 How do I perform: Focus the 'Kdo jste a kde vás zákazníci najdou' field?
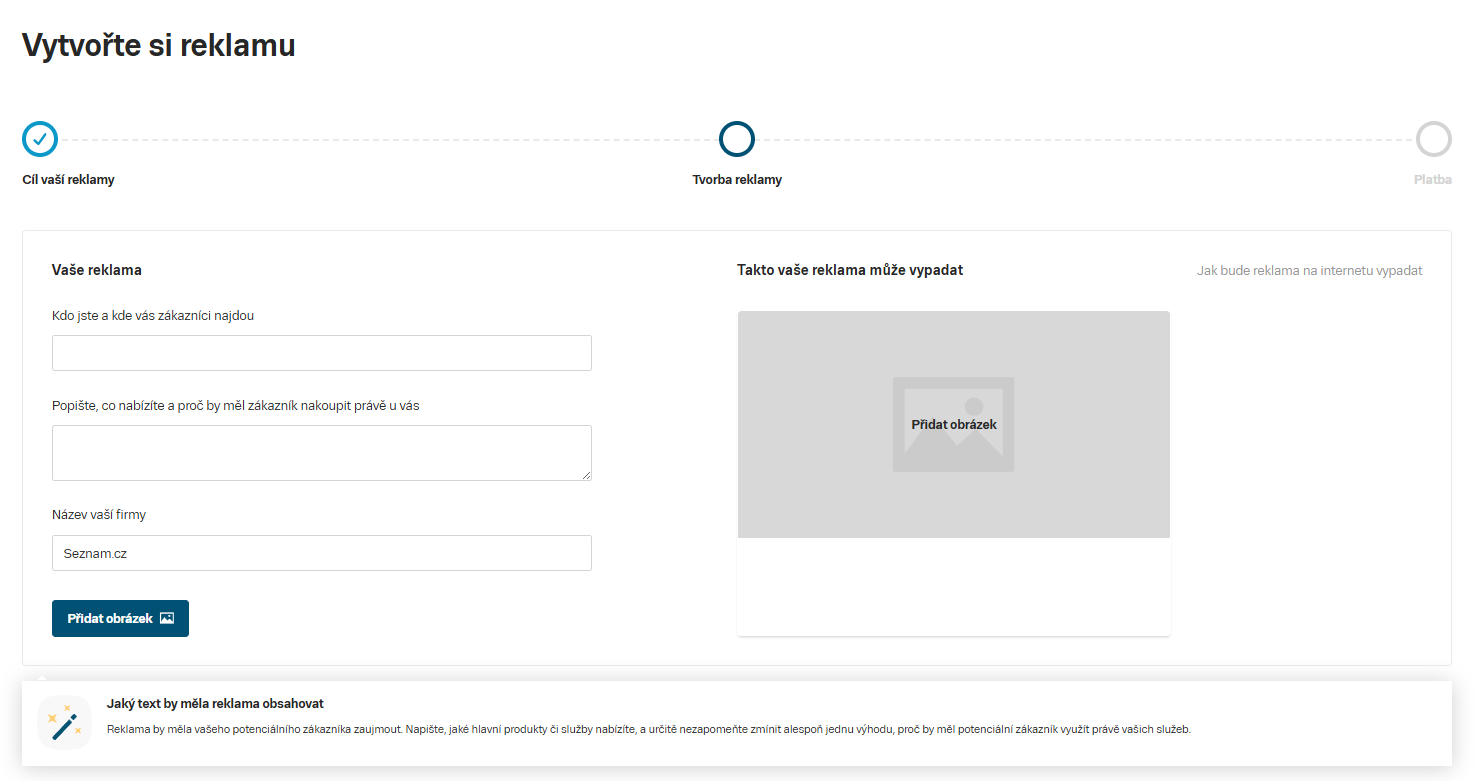tap(321, 353)
